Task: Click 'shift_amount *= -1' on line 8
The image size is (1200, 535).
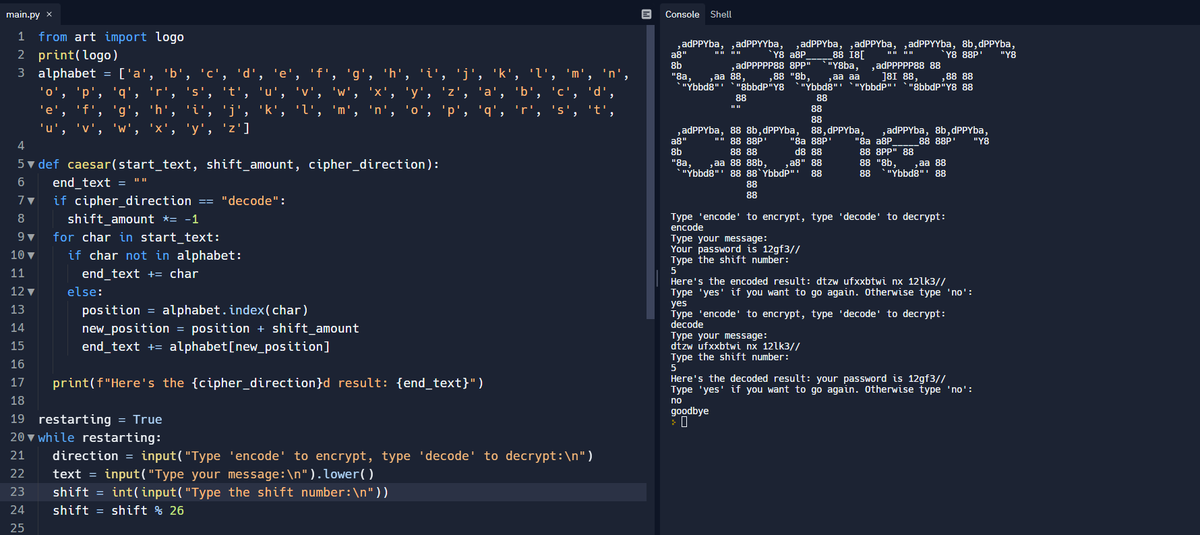Action: coord(134,219)
